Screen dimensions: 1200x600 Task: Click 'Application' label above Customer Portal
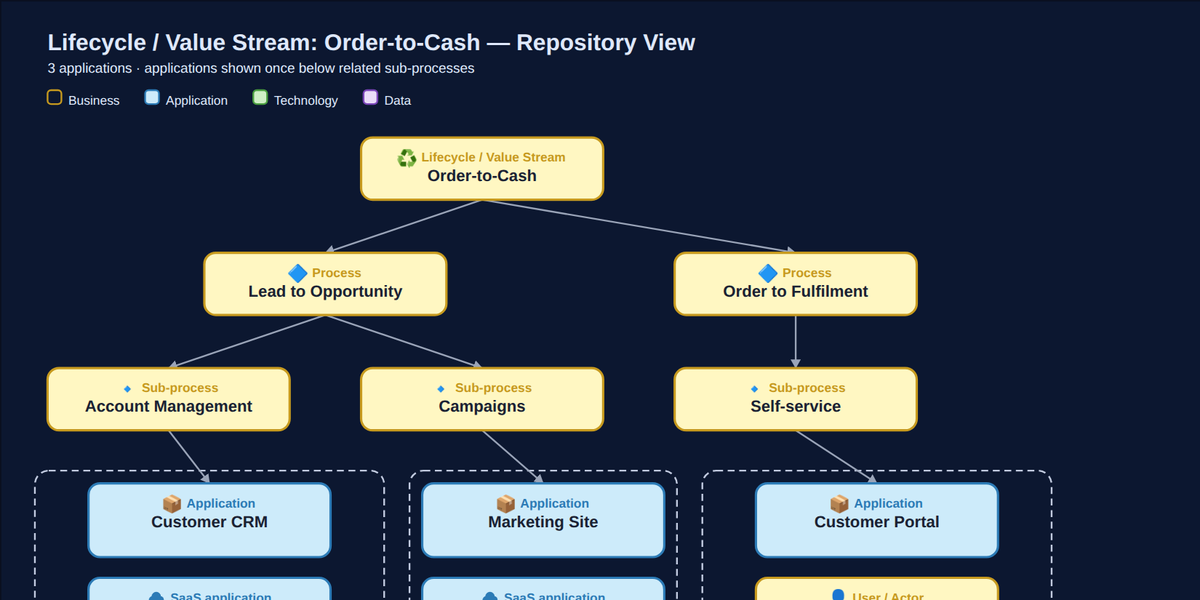(888, 504)
